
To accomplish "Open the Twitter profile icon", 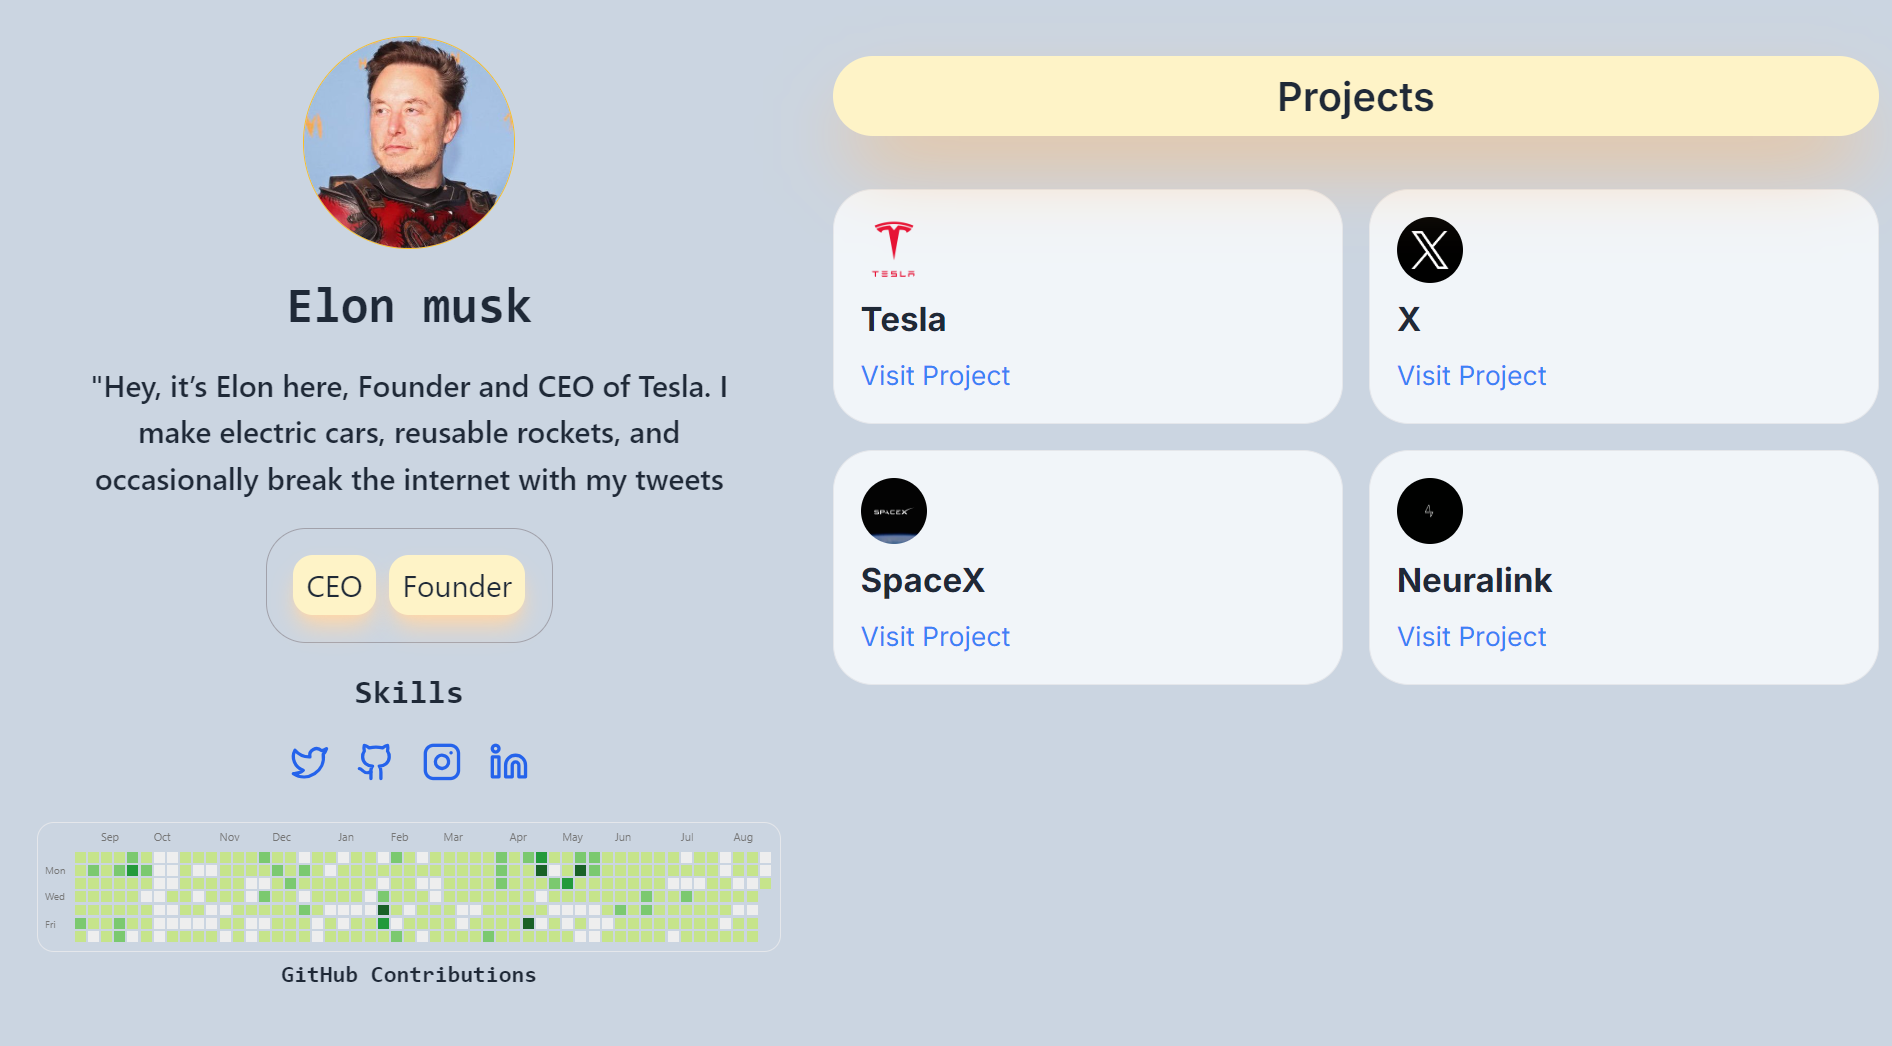I will pyautogui.click(x=309, y=762).
